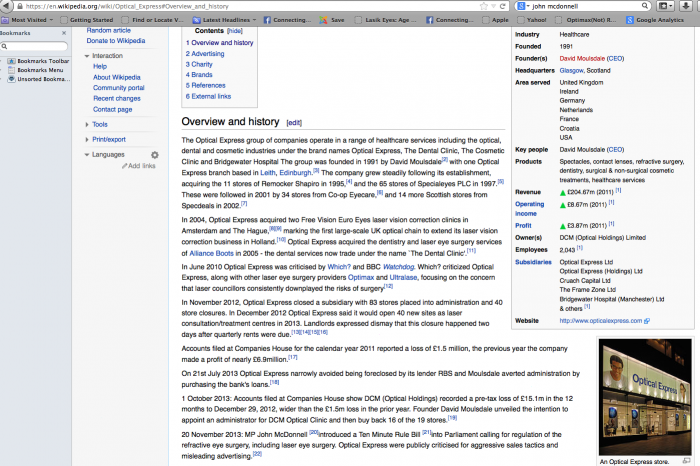Collapse the Interaction sidebar section
Viewport: 700px width, 466px height.
[x=87, y=56]
